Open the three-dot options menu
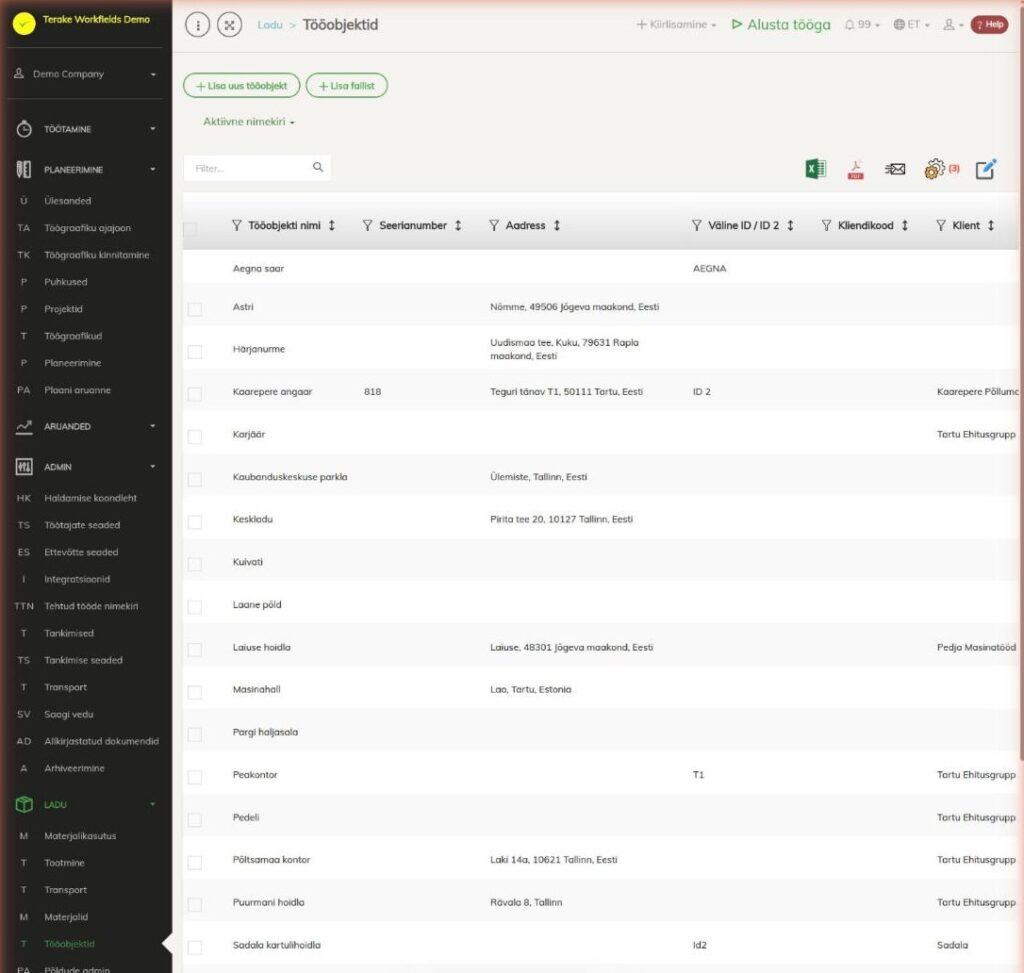The width and height of the screenshot is (1024, 973). [198, 25]
